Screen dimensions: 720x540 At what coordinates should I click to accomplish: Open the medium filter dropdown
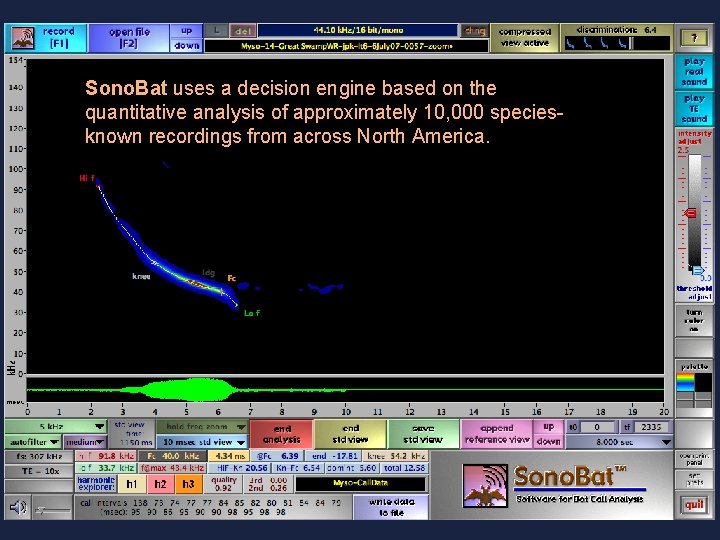pos(84,442)
